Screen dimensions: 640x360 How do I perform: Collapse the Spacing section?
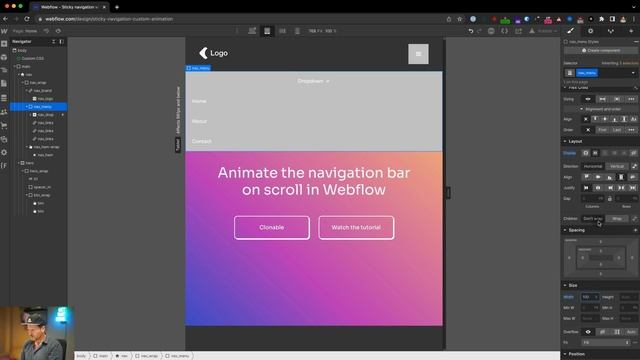click(576, 230)
